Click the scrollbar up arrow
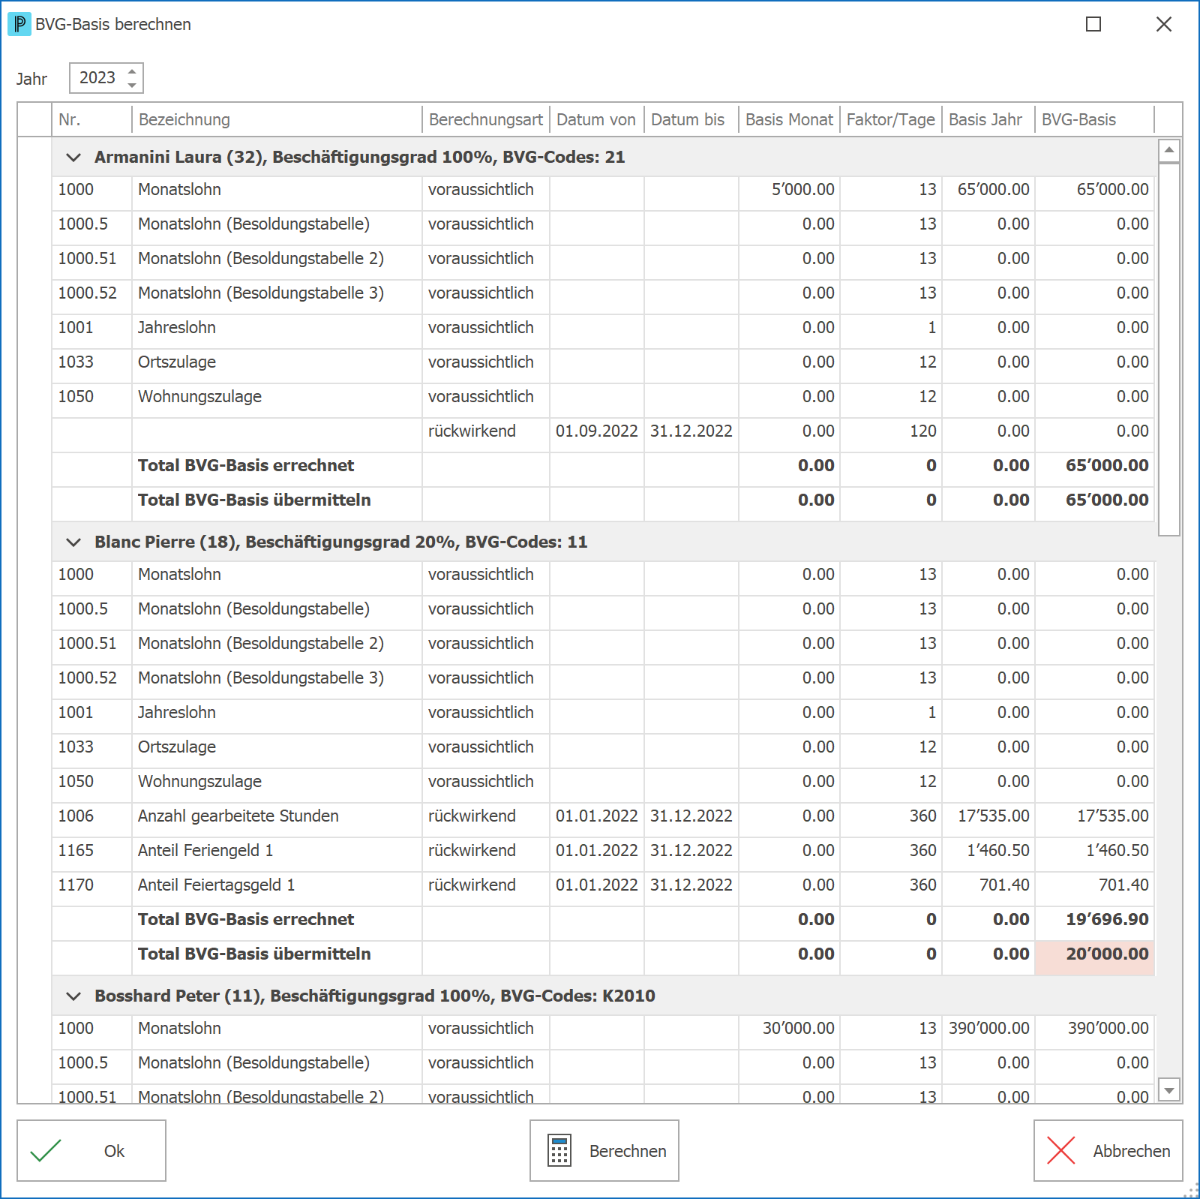The width and height of the screenshot is (1200, 1199). coord(1169,151)
